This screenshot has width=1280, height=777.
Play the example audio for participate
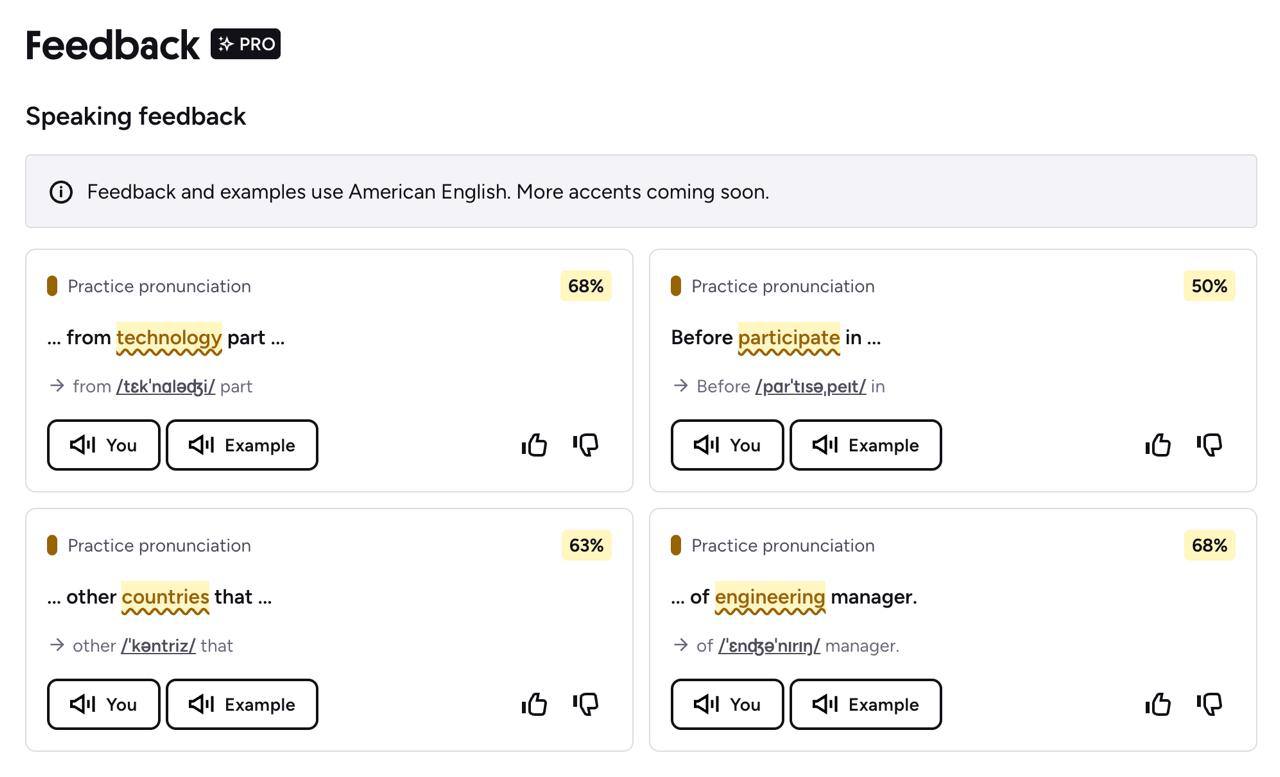pos(866,445)
